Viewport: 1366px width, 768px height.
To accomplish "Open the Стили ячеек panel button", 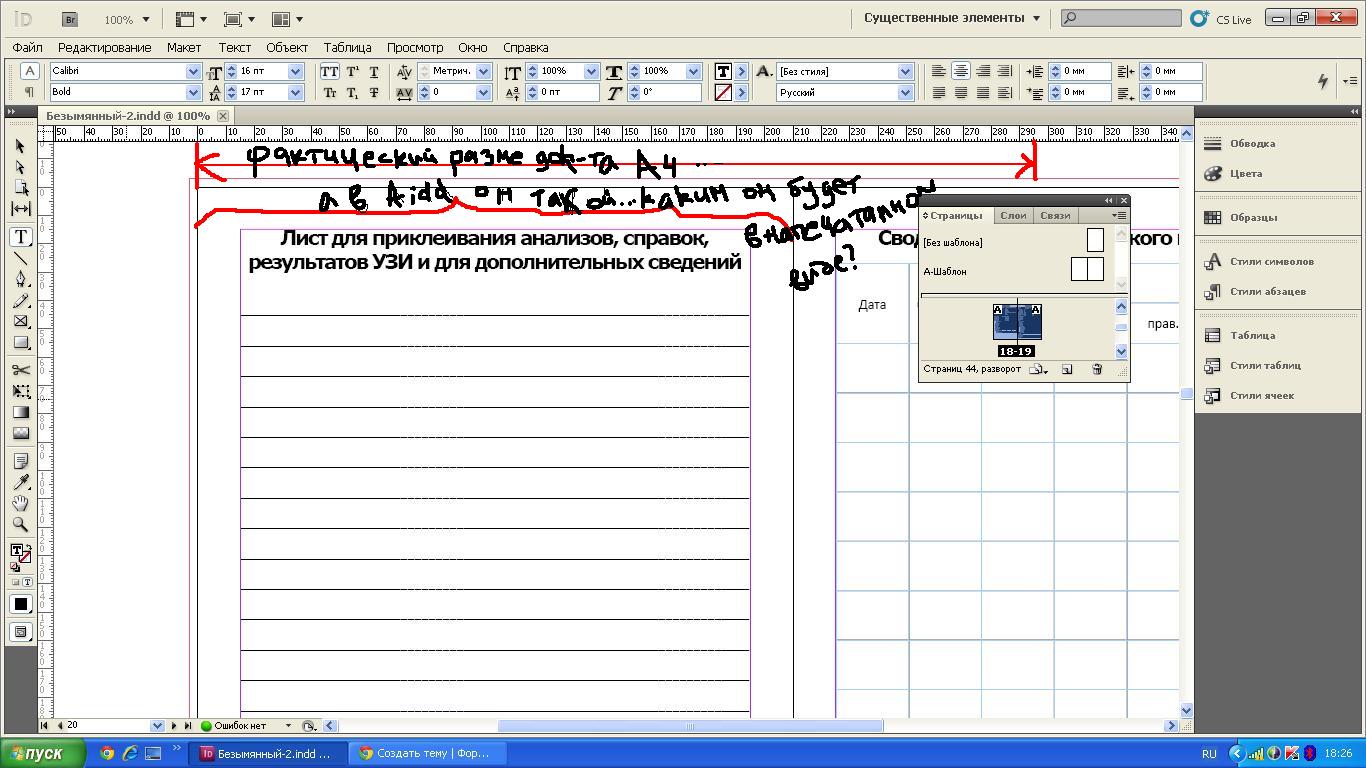I will coord(1249,395).
